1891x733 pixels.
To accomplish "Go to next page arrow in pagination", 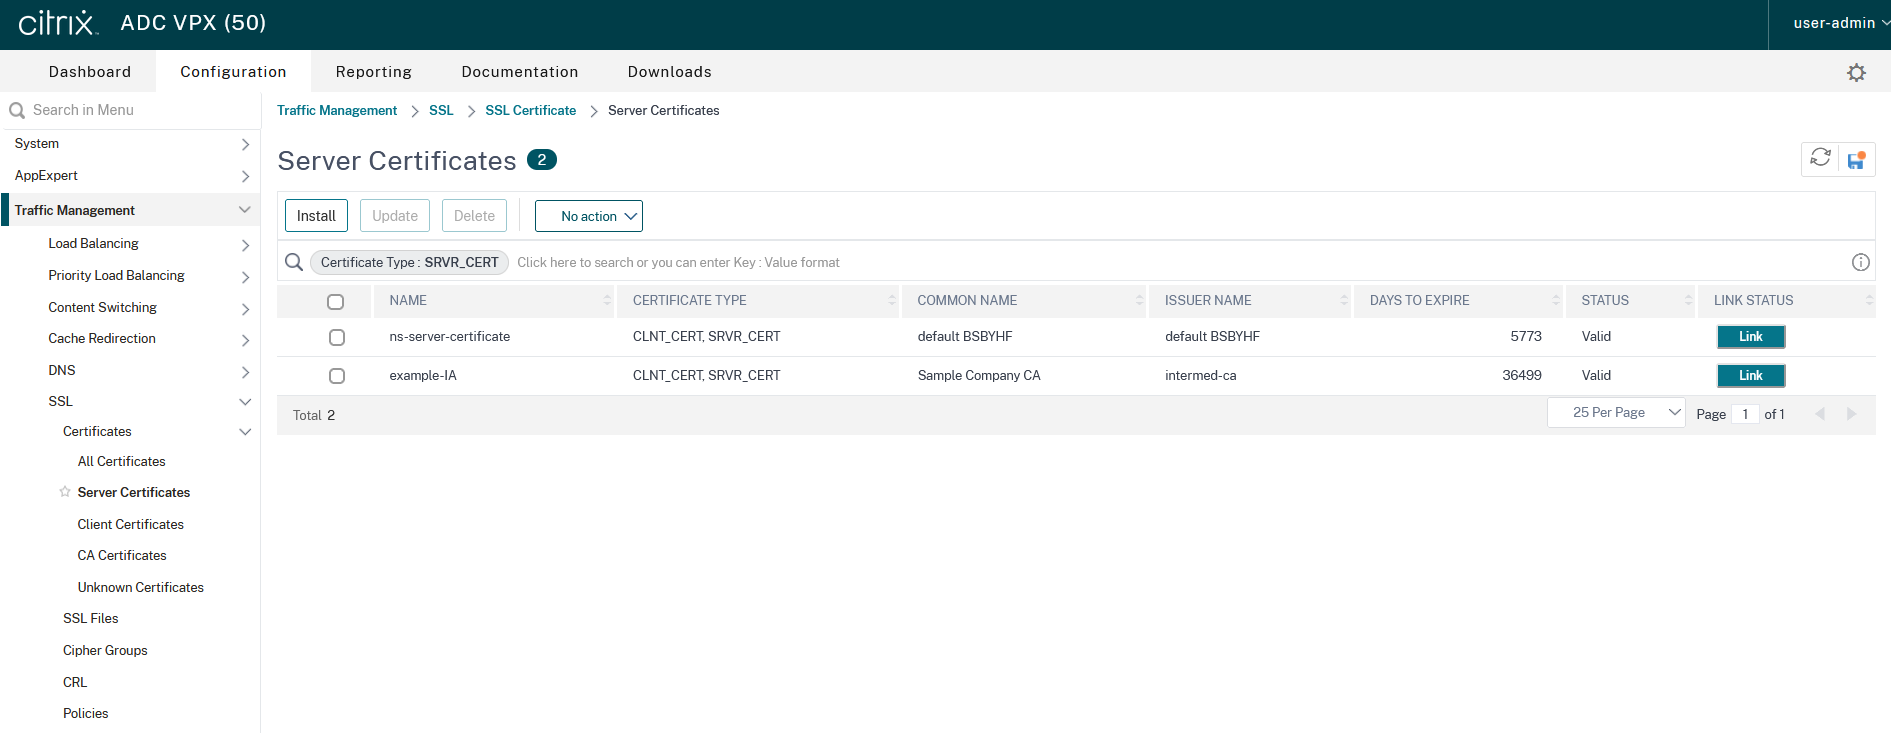I will pyautogui.click(x=1851, y=414).
